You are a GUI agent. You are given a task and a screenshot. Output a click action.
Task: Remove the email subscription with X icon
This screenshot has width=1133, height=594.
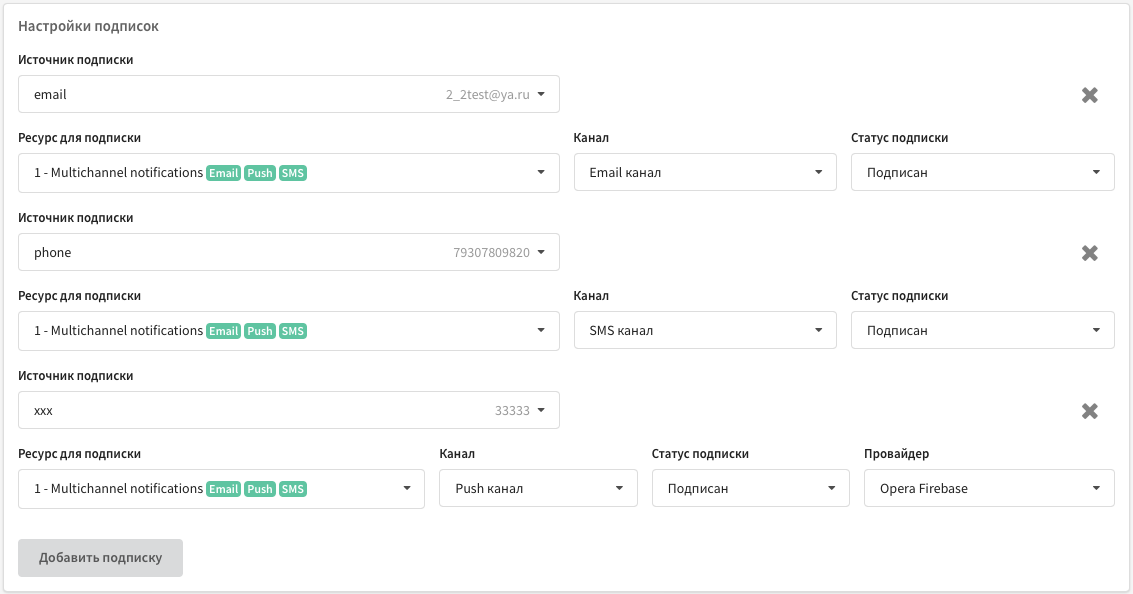(1090, 95)
